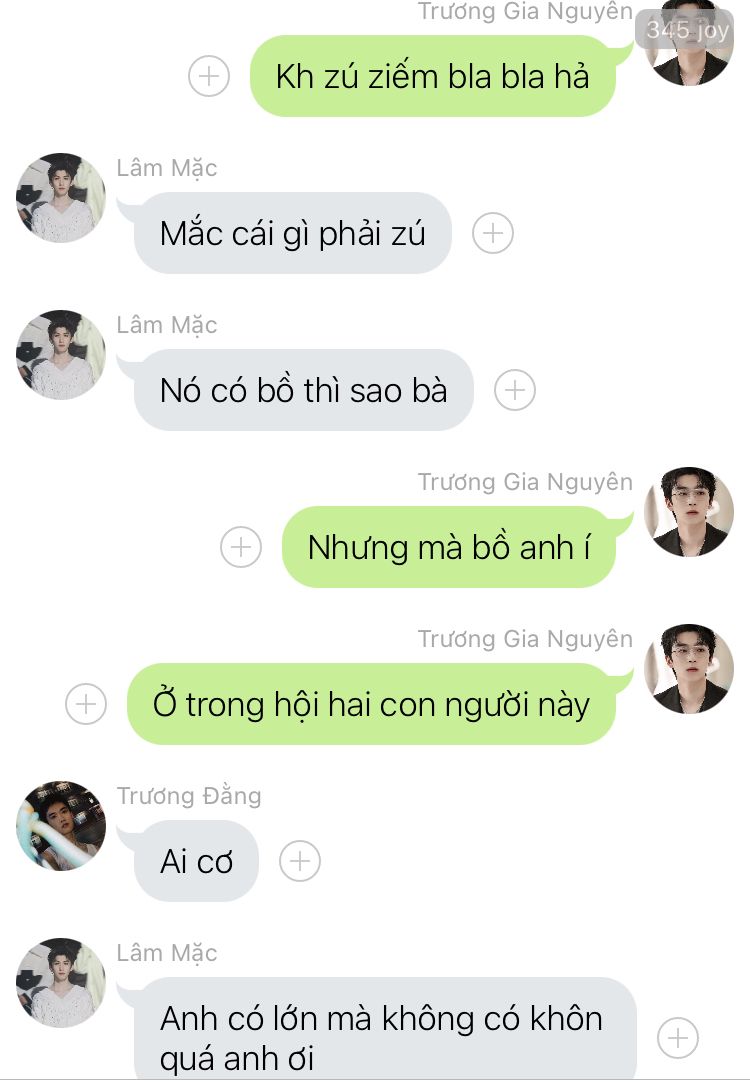Tap plus icon next to "Mắc cái gì phải zú"
This screenshot has height=1082, width=750.
[493, 233]
